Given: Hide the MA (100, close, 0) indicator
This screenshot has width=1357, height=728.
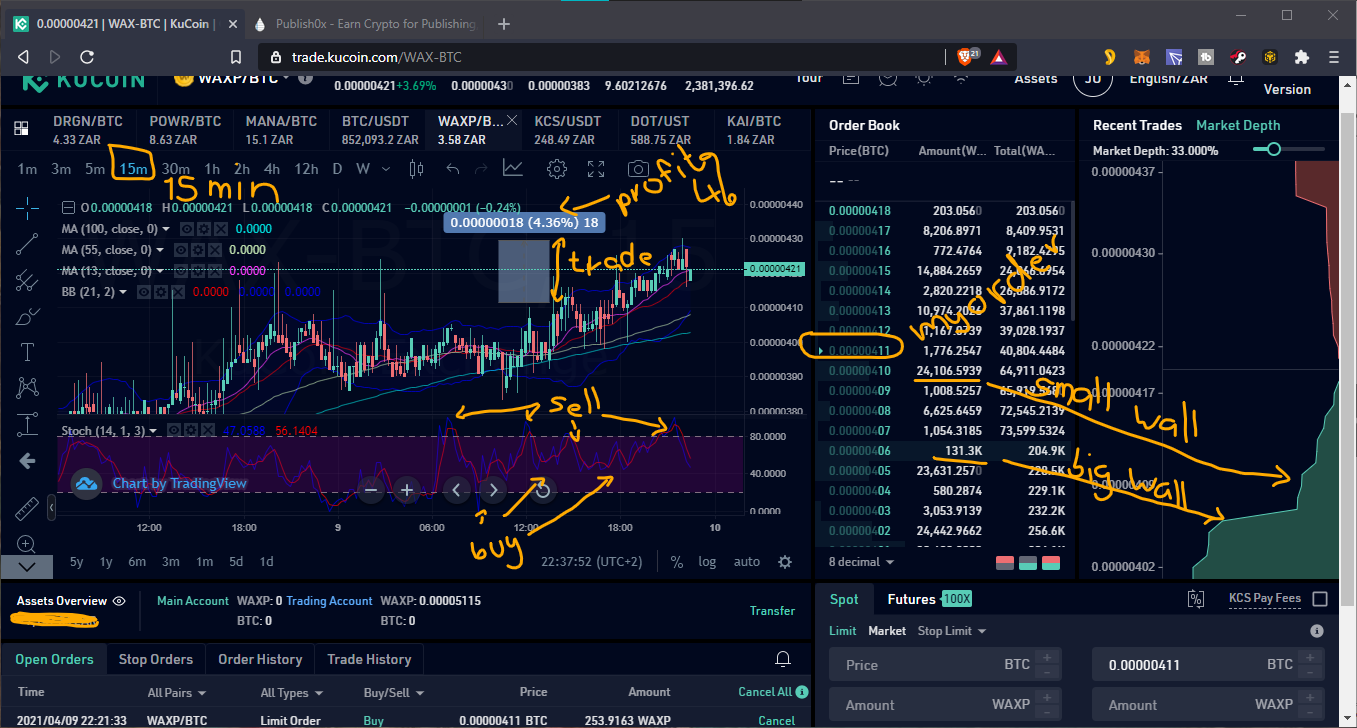Looking at the screenshot, I should click(x=186, y=229).
